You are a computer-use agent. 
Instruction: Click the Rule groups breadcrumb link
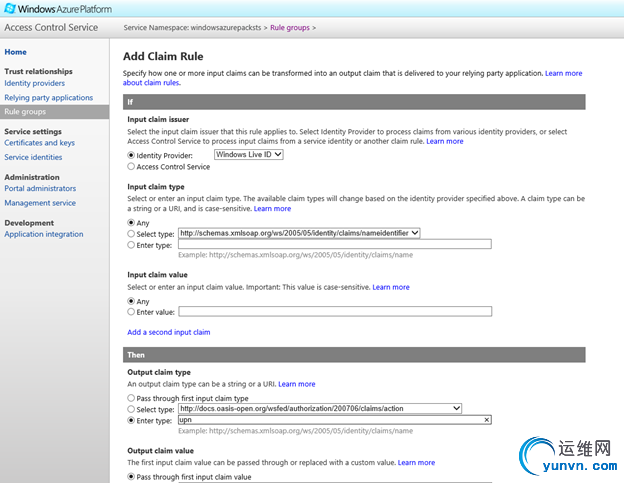click(x=290, y=27)
